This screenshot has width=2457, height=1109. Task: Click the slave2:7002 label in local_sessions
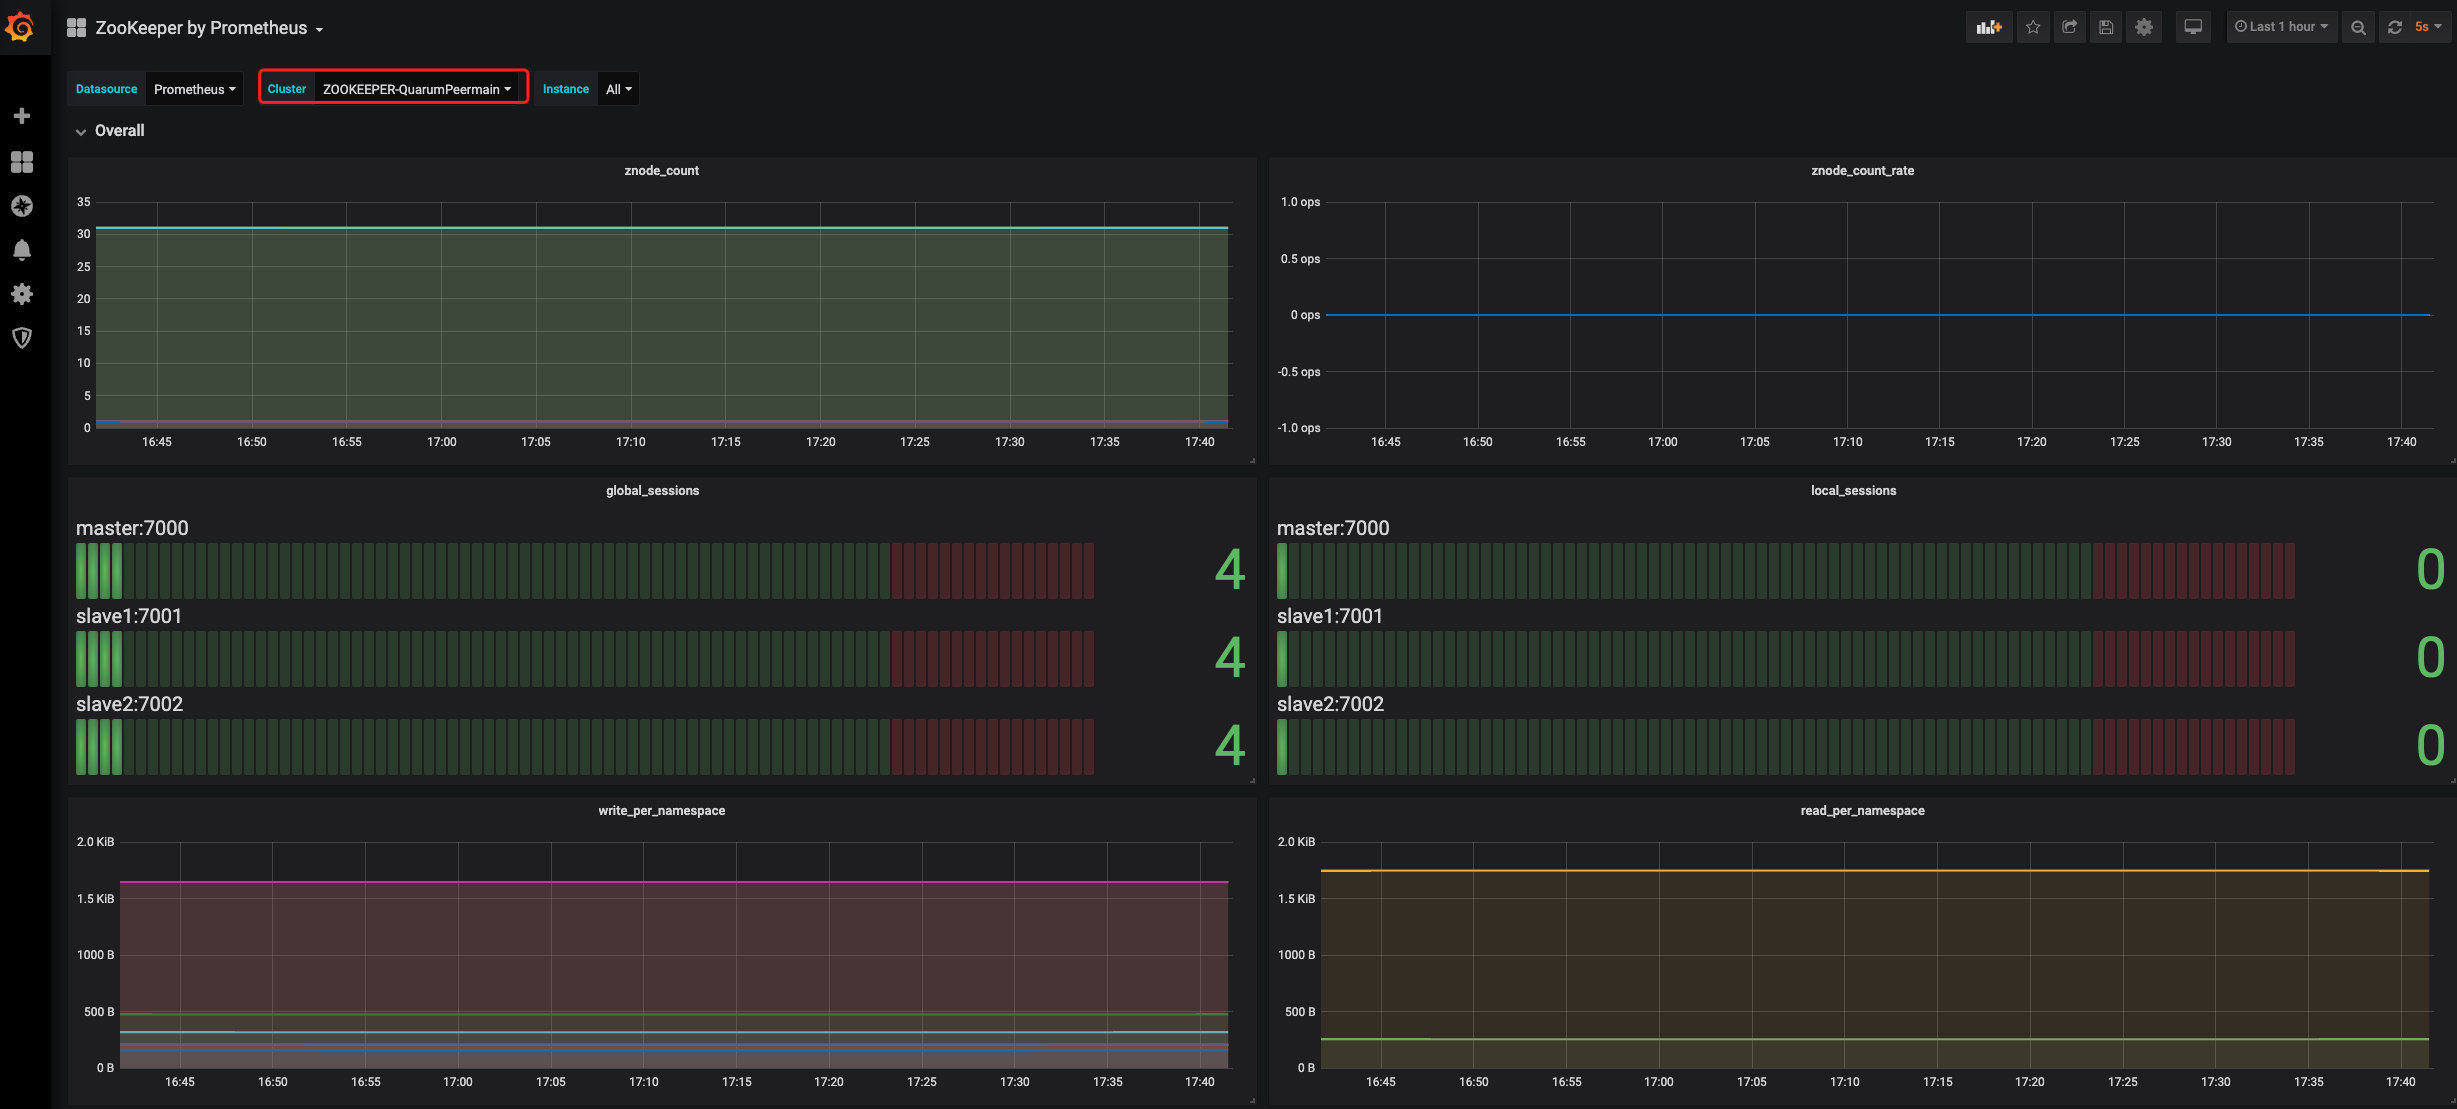pyautogui.click(x=1331, y=704)
